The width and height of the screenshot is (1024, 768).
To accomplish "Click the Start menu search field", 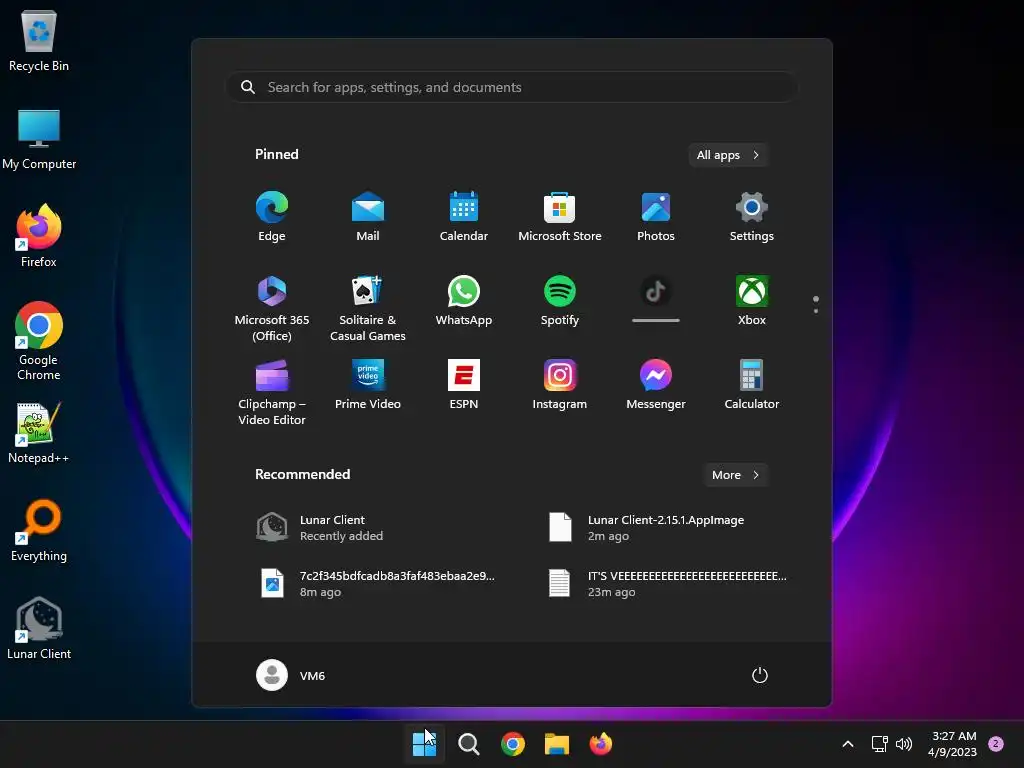I will pyautogui.click(x=511, y=87).
